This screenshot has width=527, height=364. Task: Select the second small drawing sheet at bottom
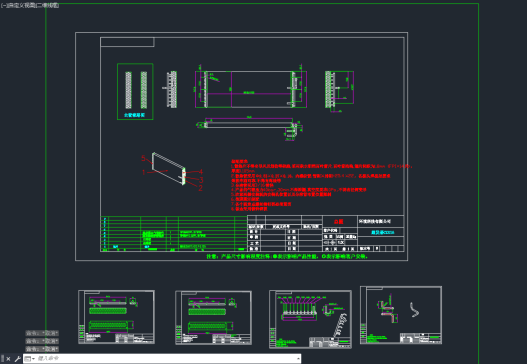point(213,318)
